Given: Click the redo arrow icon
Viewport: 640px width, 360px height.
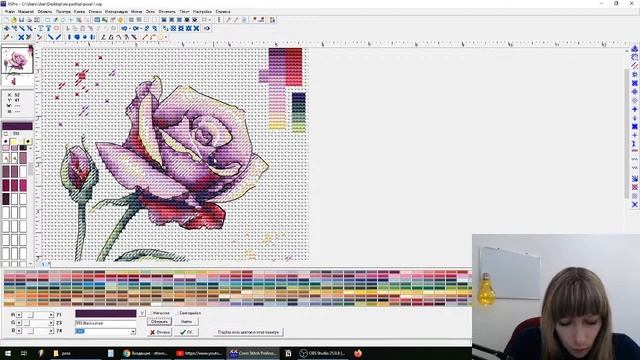Looking at the screenshot, I should (135, 28).
